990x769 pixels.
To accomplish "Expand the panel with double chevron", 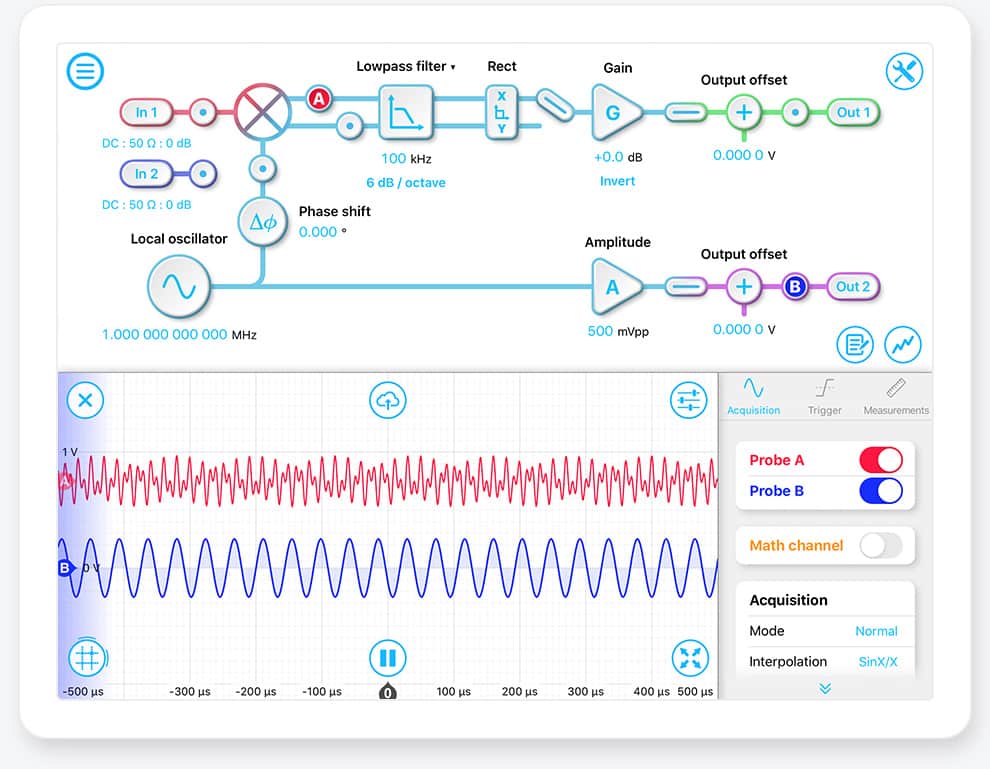I will (x=825, y=688).
